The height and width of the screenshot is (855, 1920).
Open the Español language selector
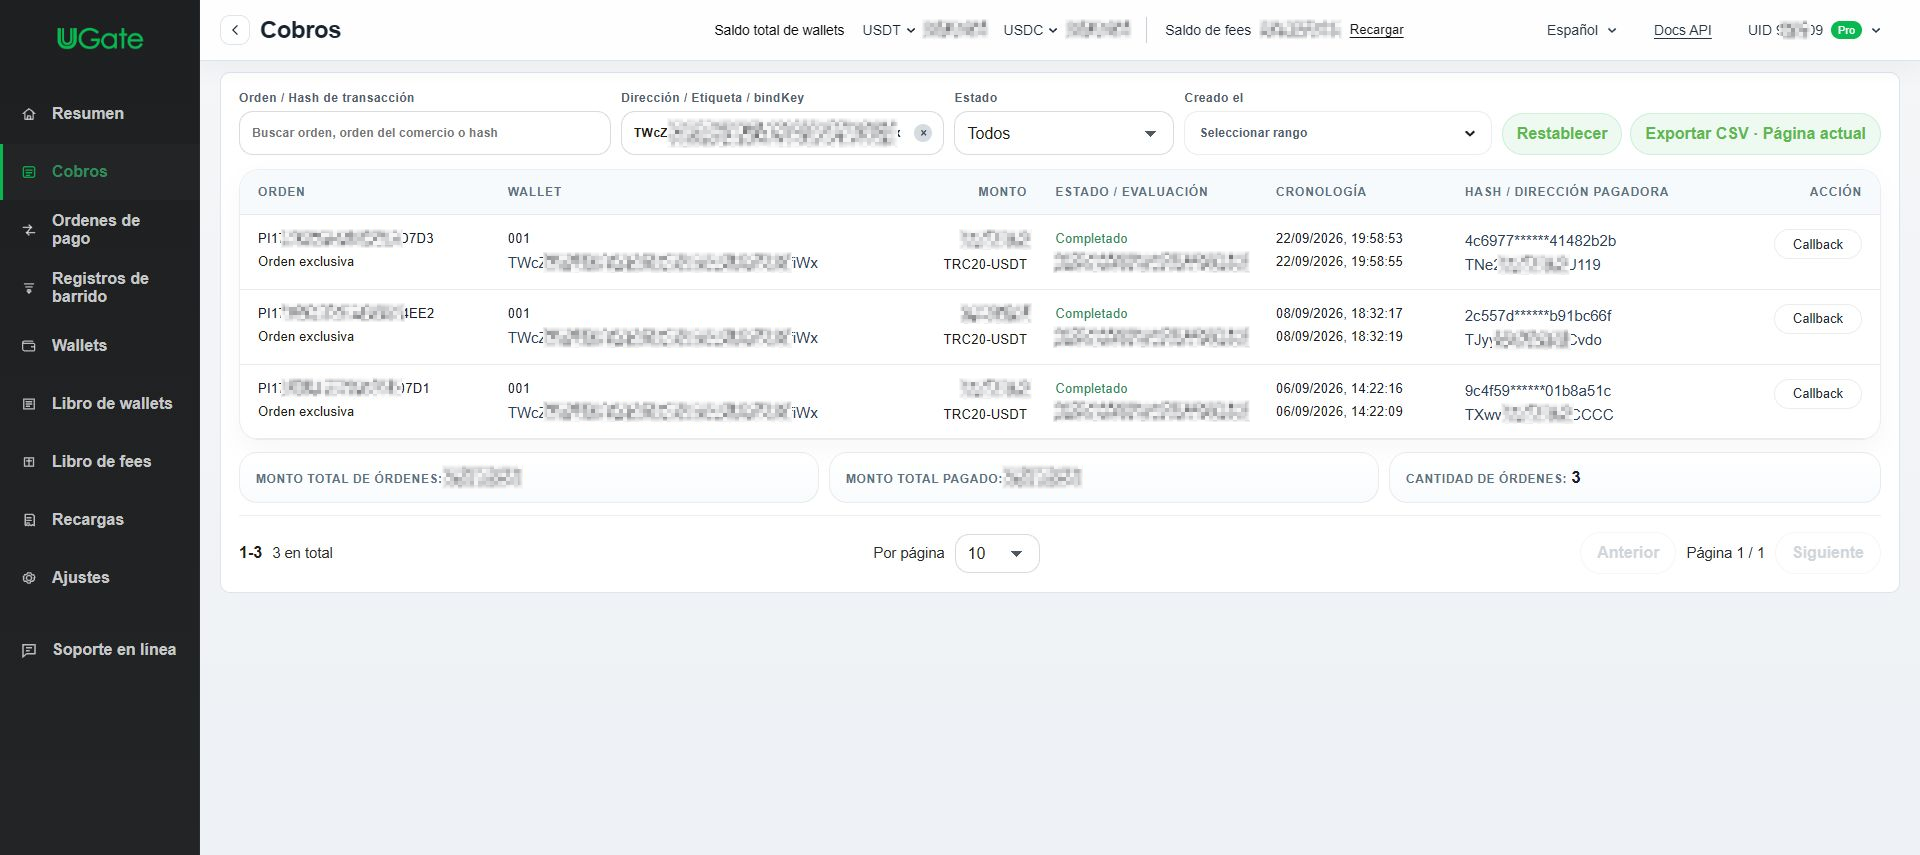point(1581,30)
